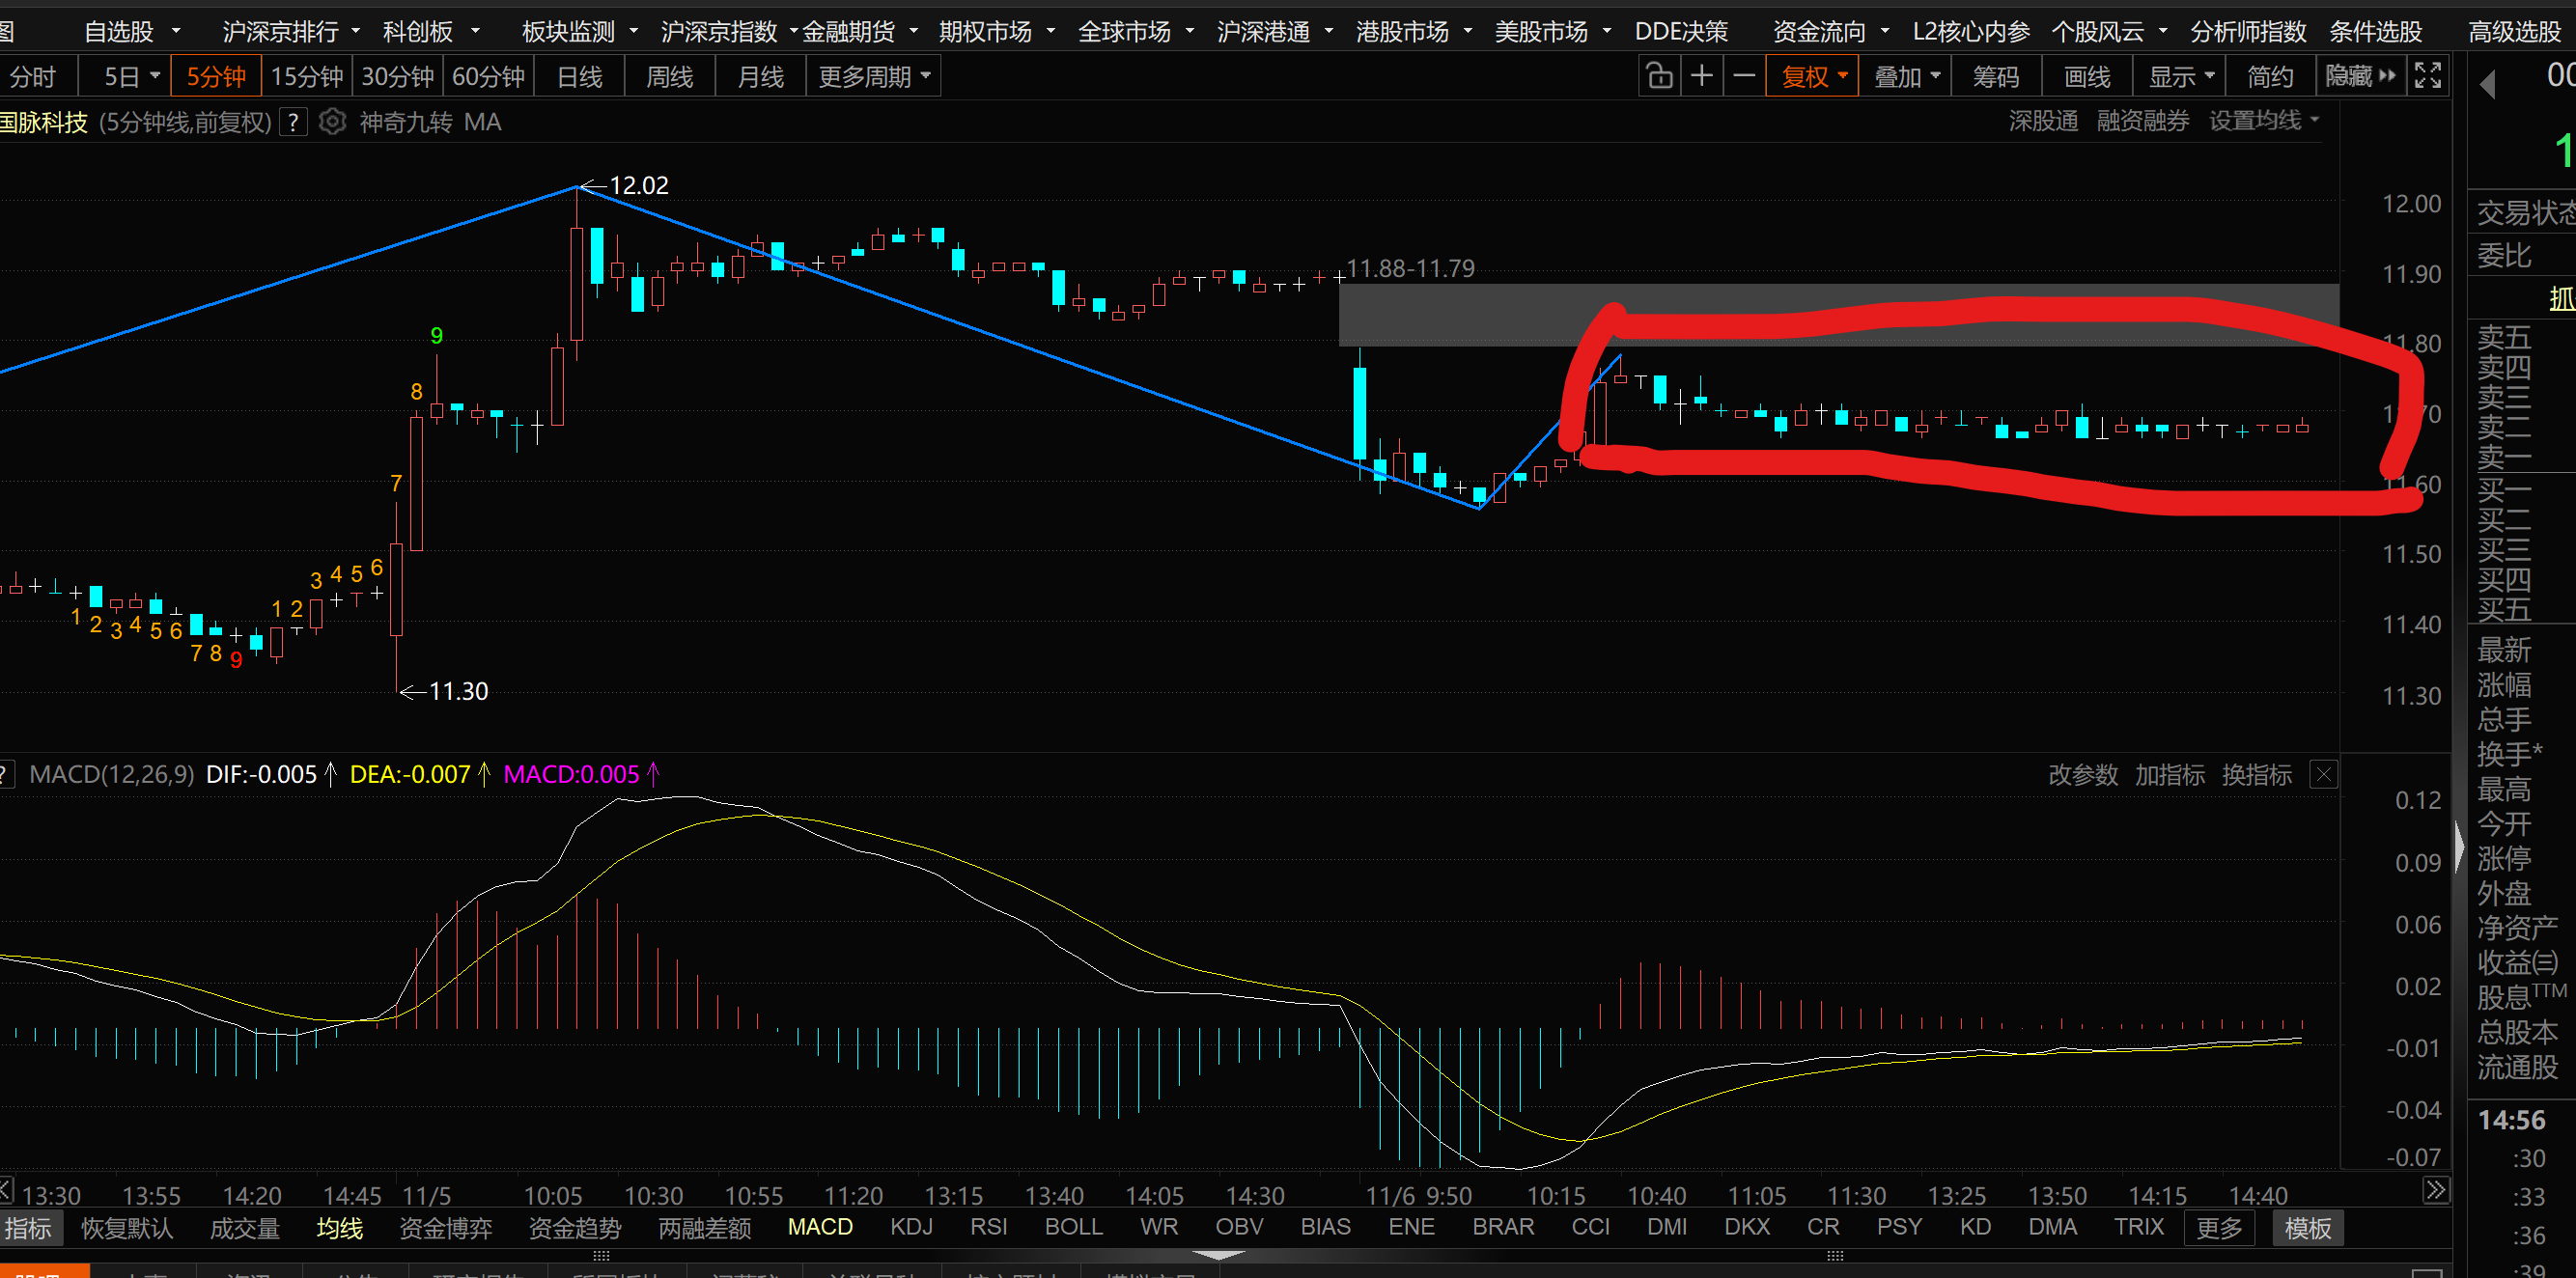This screenshot has height=1278, width=2576.
Task: Toggle the 隐藏 side panel button
Action: (x=2360, y=76)
